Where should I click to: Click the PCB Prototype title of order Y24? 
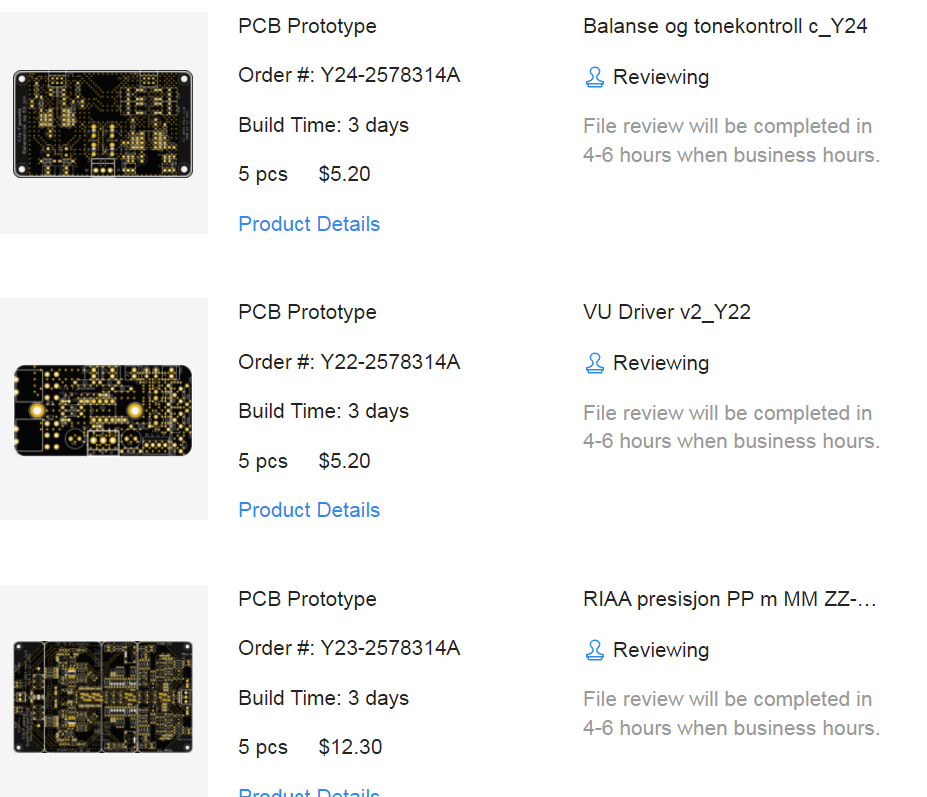point(307,26)
